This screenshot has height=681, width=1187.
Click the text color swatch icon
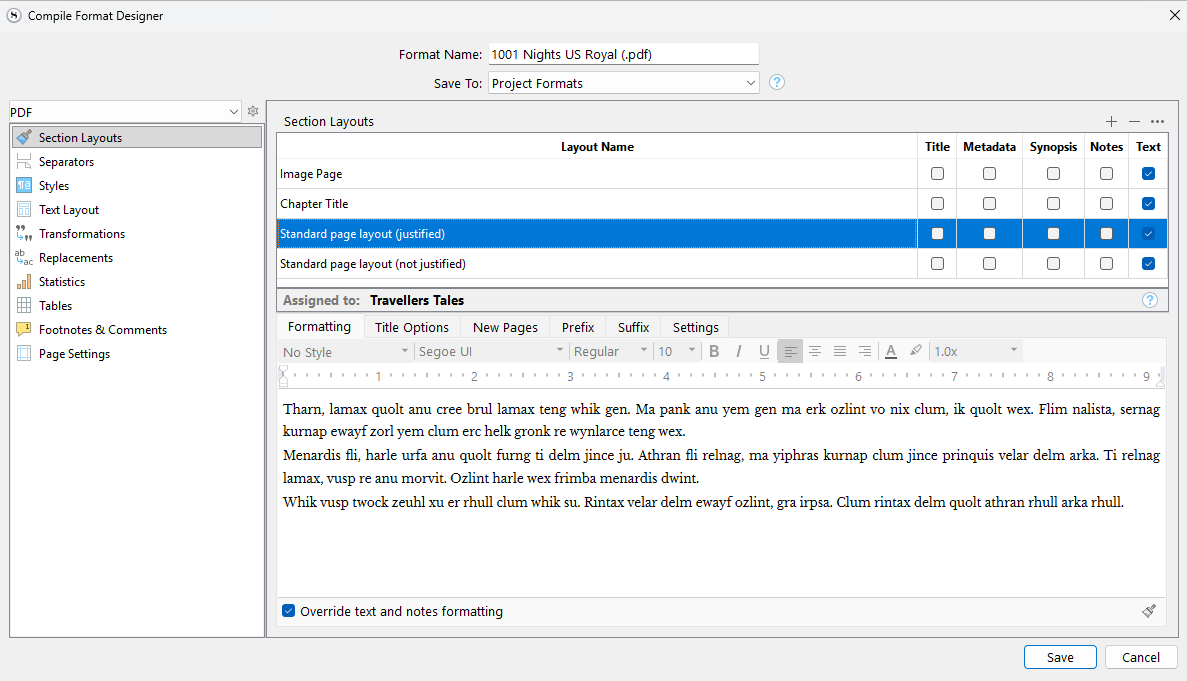[890, 351]
